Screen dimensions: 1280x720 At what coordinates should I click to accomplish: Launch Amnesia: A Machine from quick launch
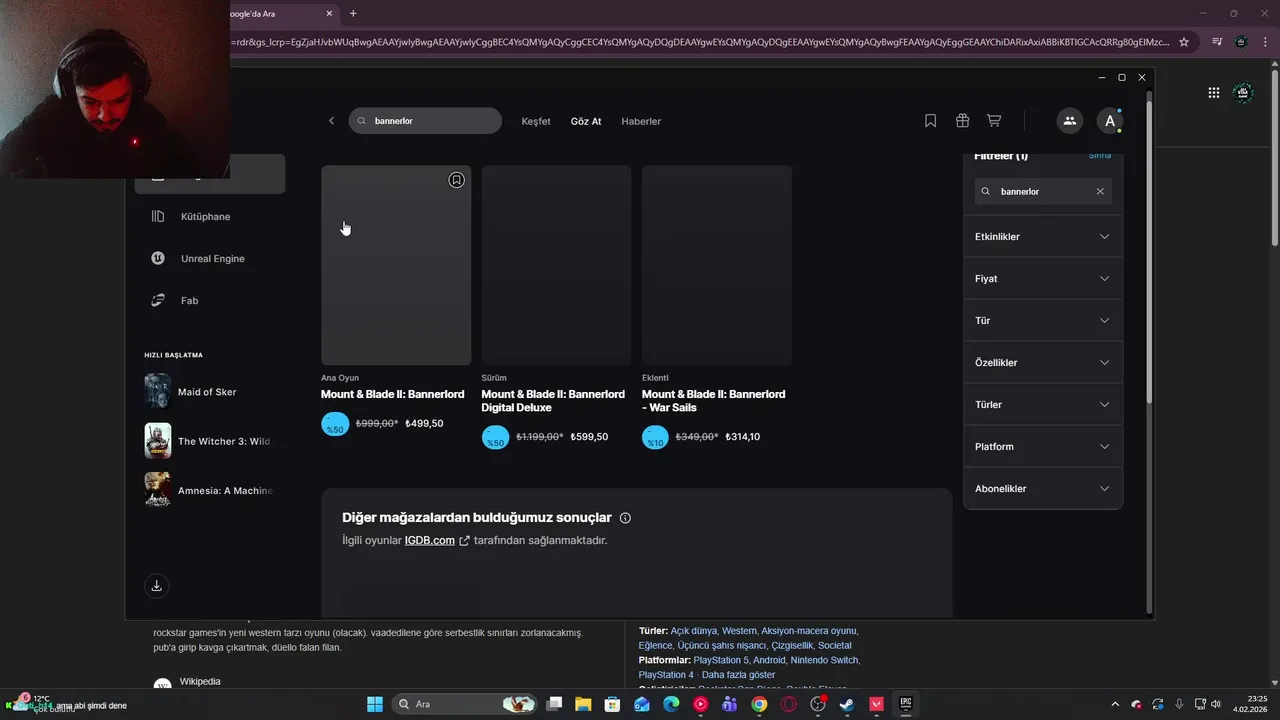click(208, 490)
